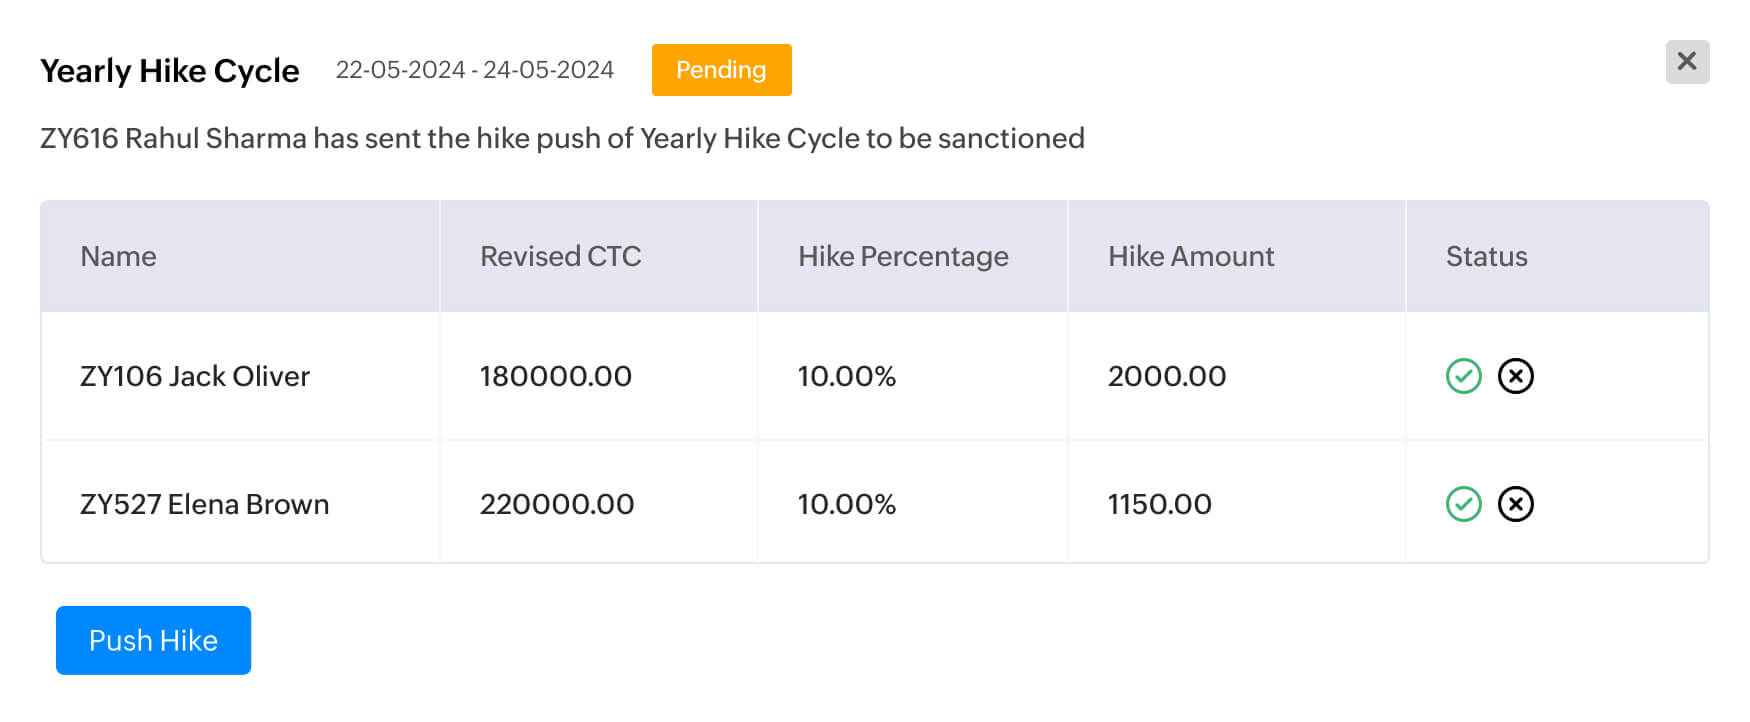Click the Revised CTC column header

(560, 256)
